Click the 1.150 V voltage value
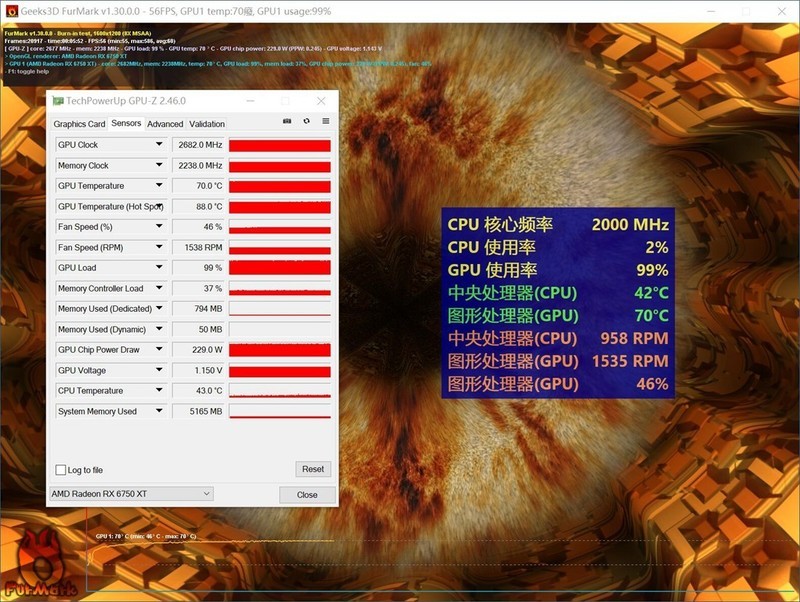Image resolution: width=800 pixels, height=602 pixels. point(198,370)
